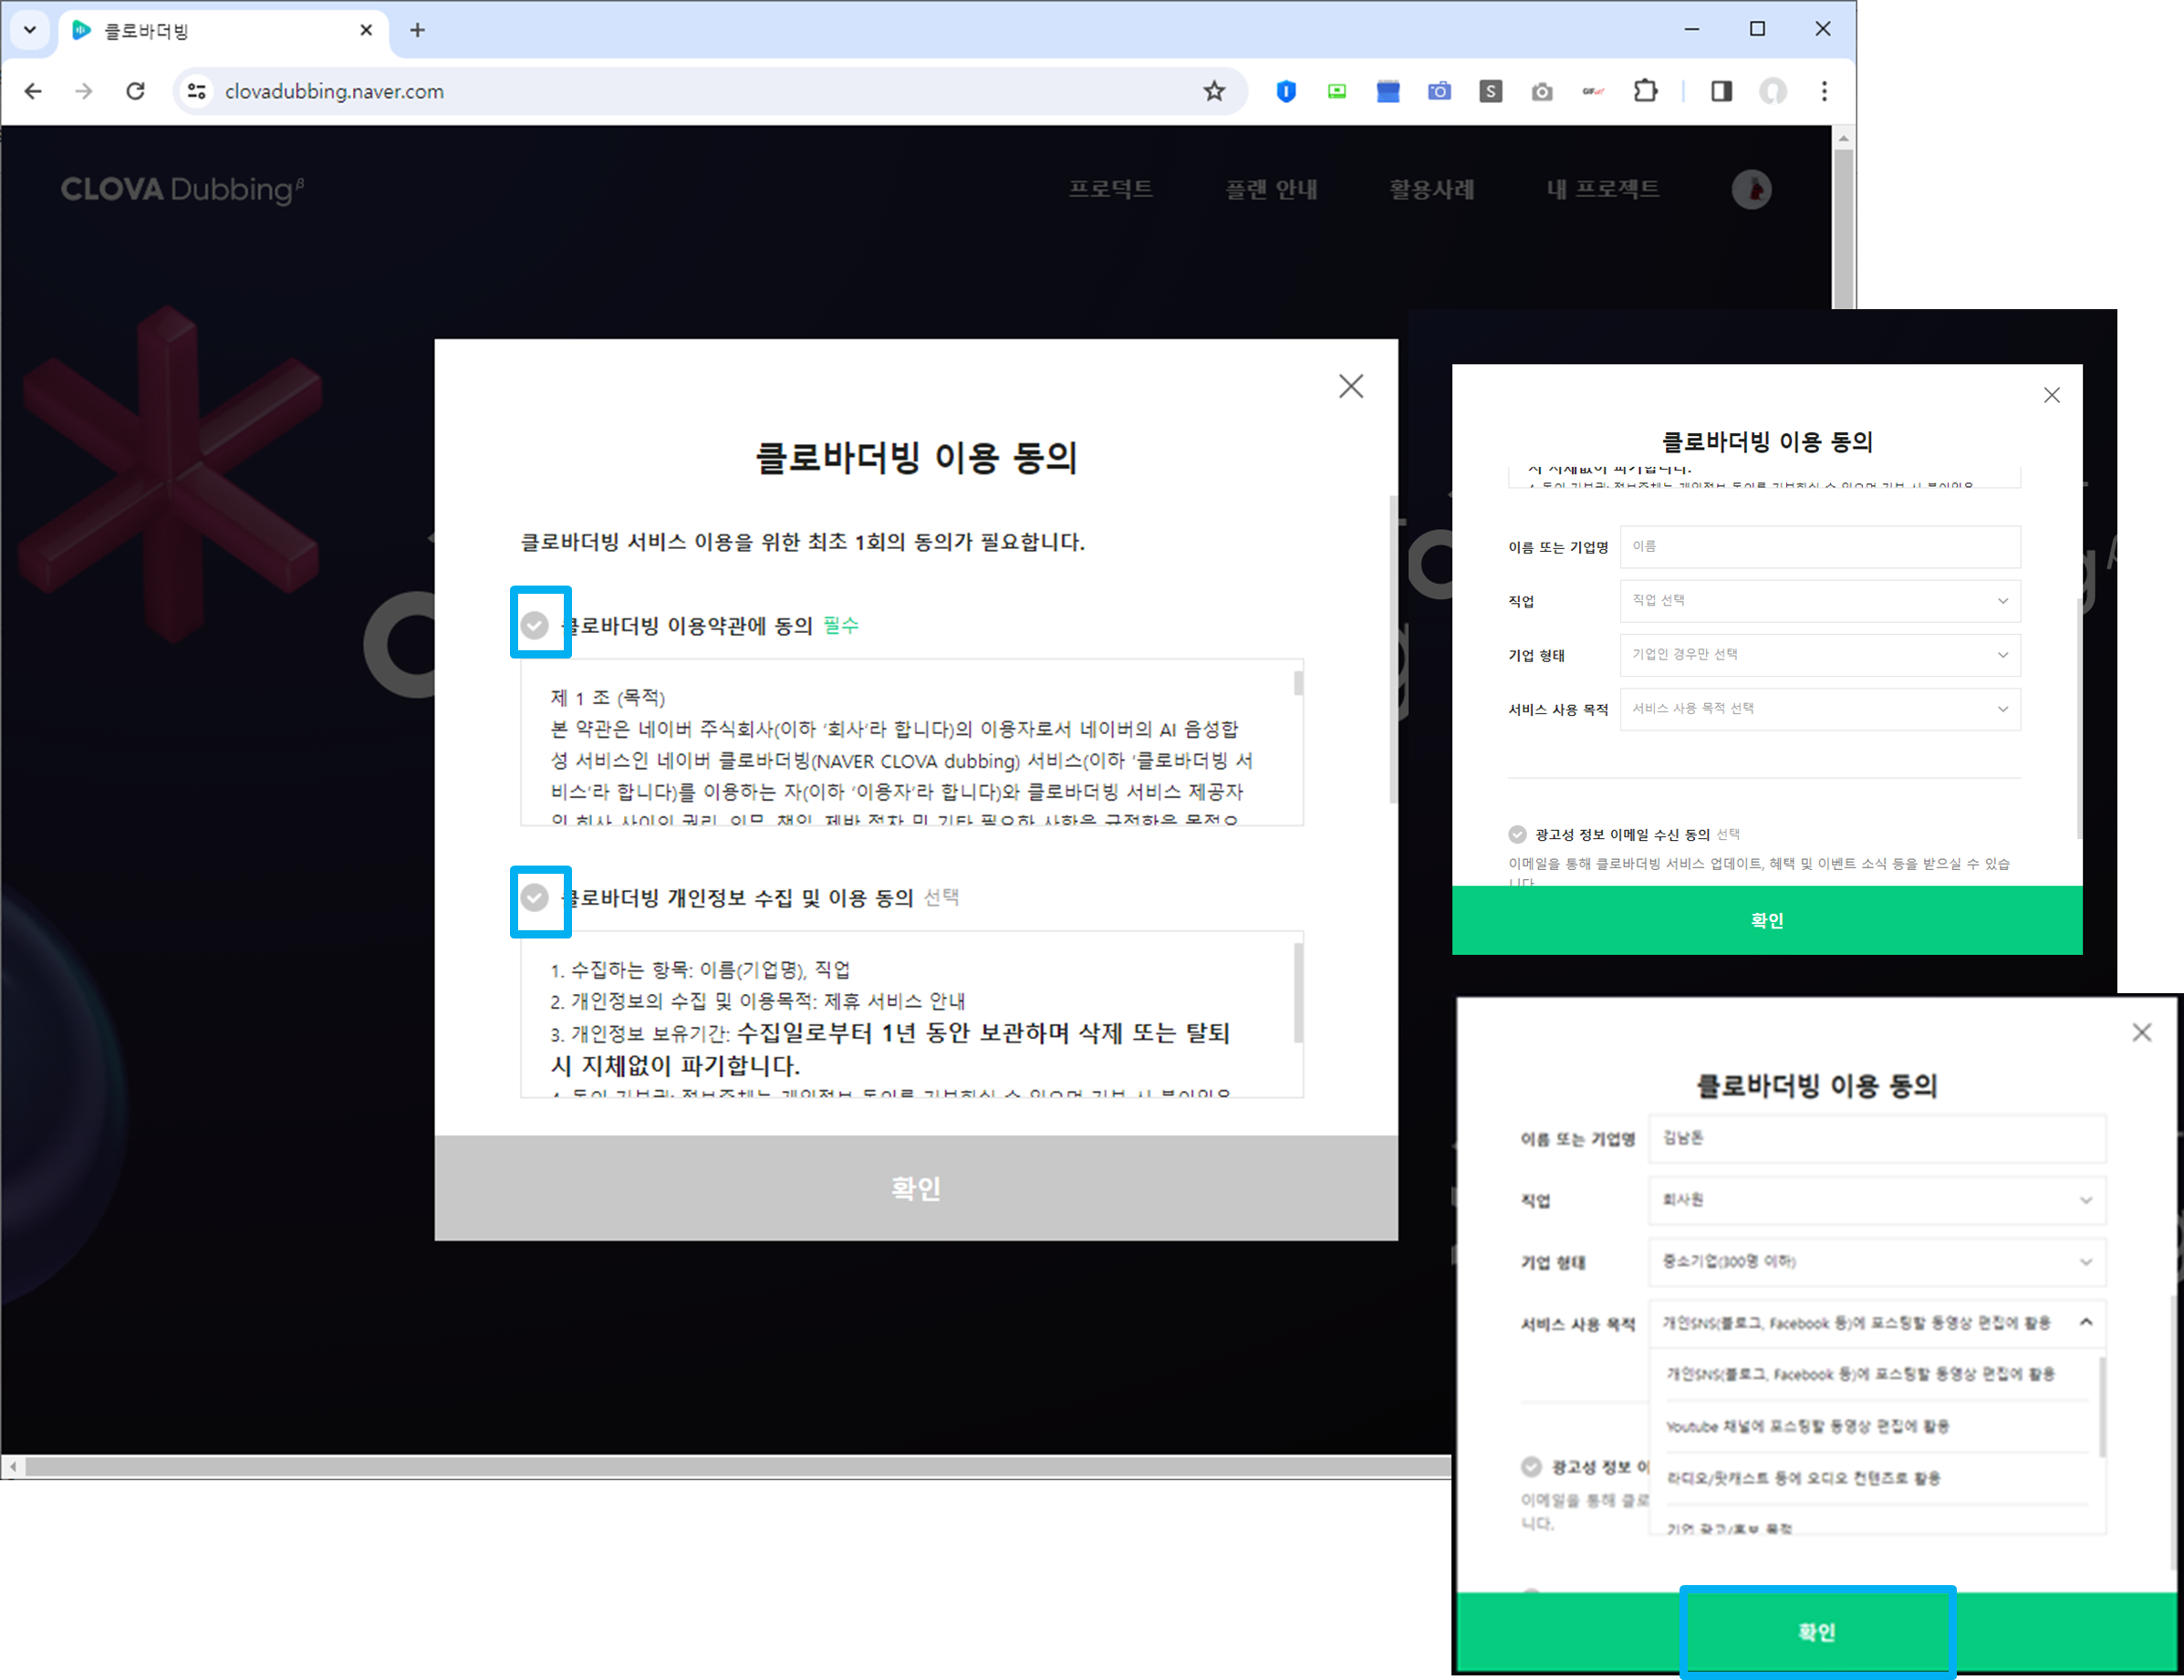Open the 서비스 사용 목적 선택 dropdown
The image size is (2184, 1680).
1819,708
